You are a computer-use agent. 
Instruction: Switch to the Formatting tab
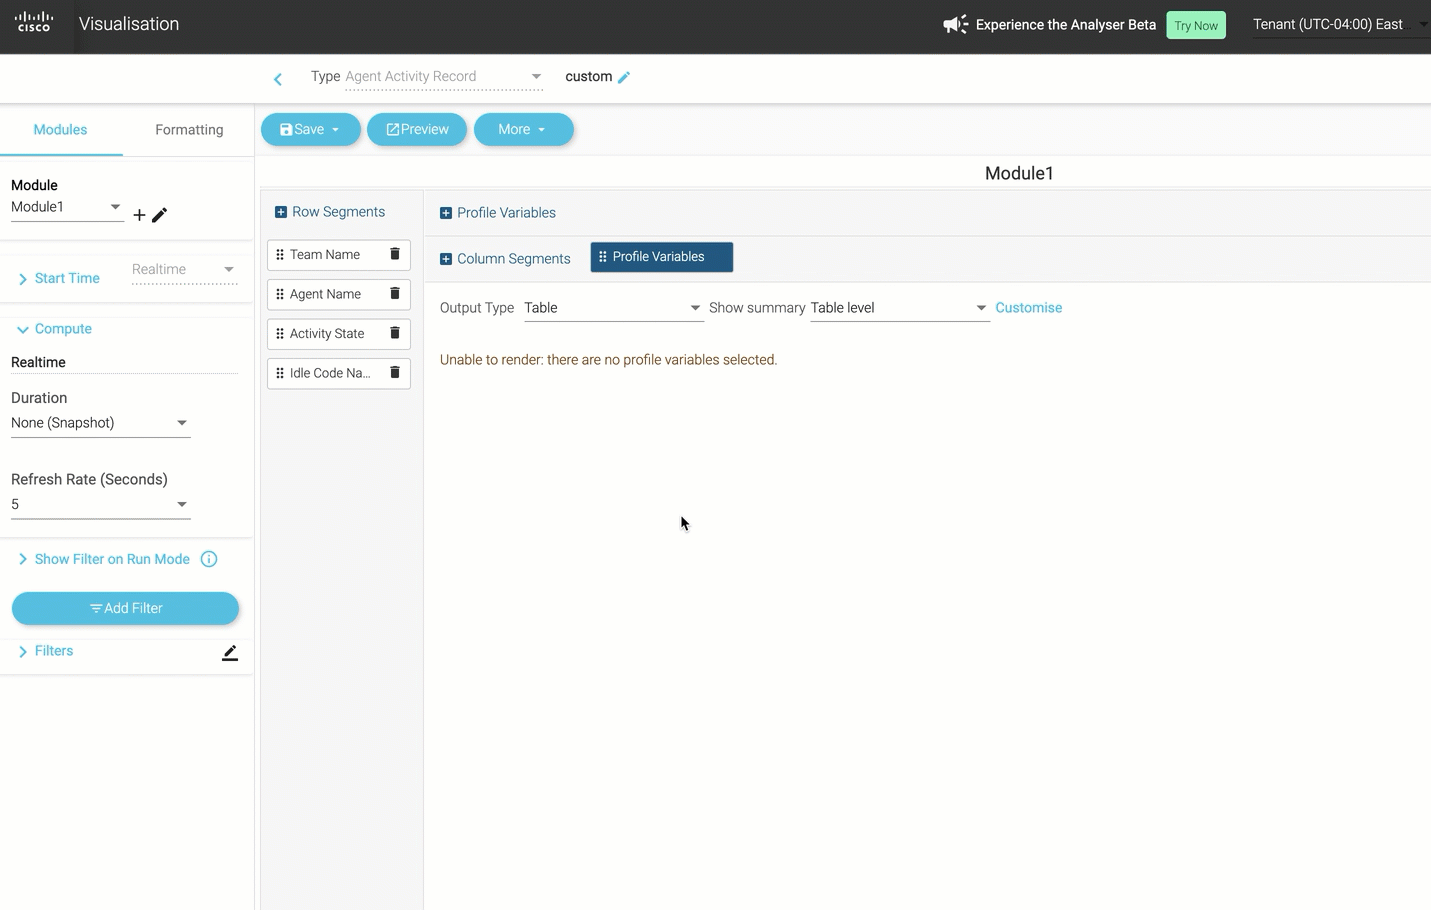[189, 130]
